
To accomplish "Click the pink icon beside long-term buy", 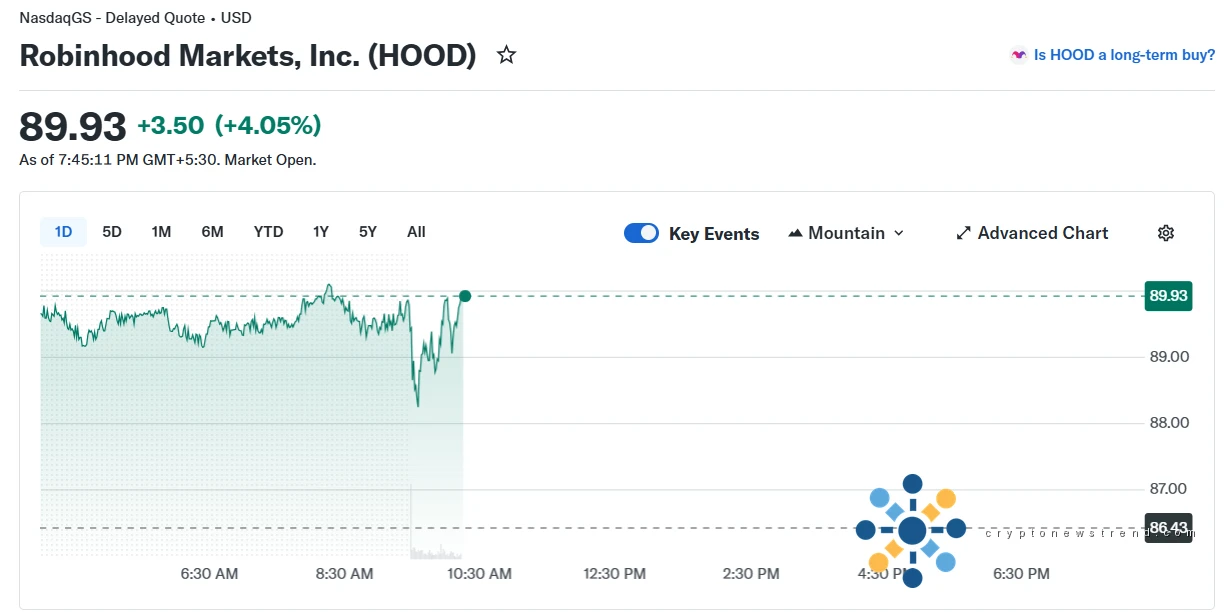I will click(x=1018, y=56).
